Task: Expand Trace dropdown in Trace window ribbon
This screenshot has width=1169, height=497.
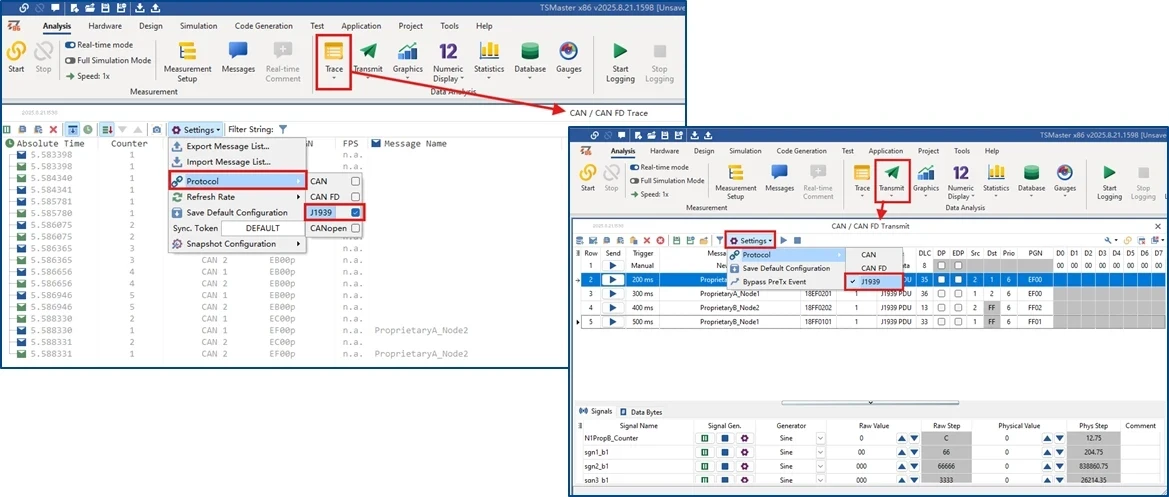Action: tap(334, 77)
